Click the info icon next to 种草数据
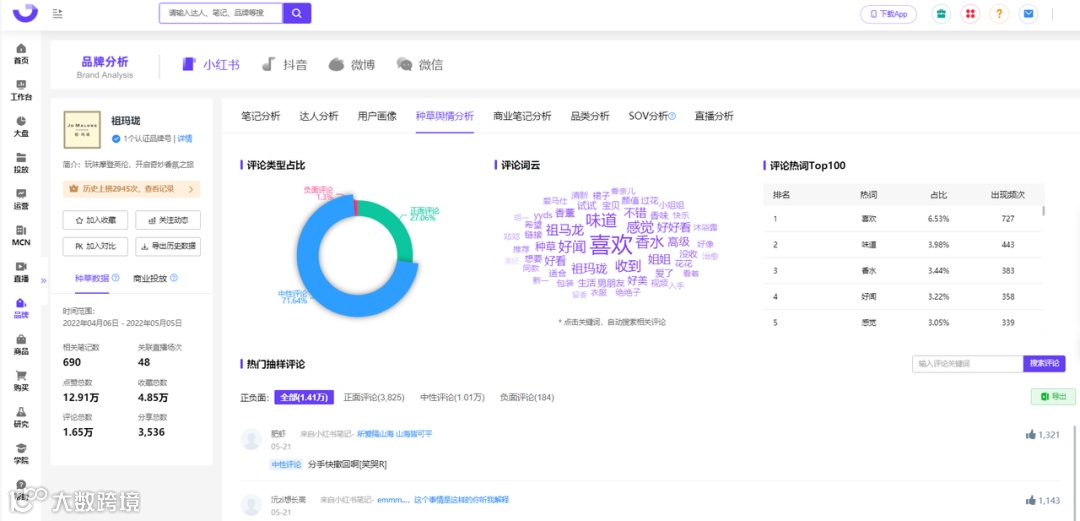 coord(116,278)
